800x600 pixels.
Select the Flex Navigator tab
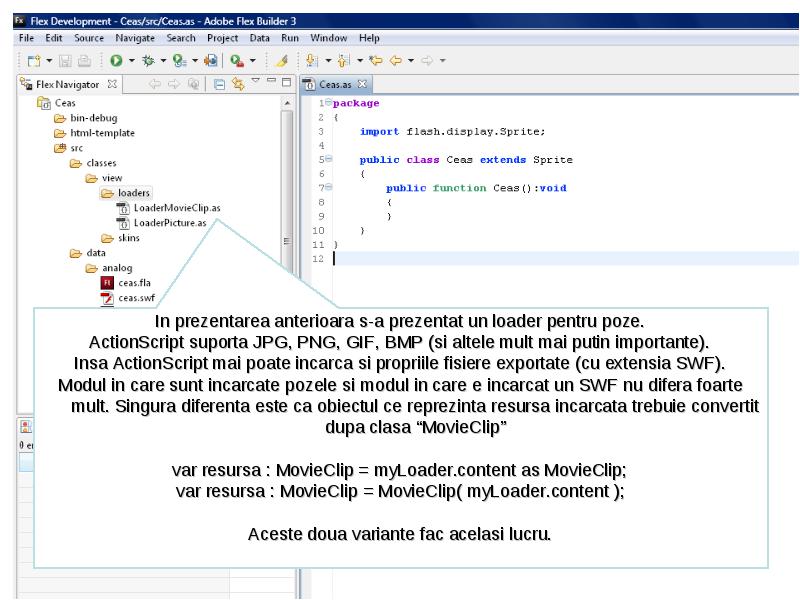pyautogui.click(x=67, y=84)
